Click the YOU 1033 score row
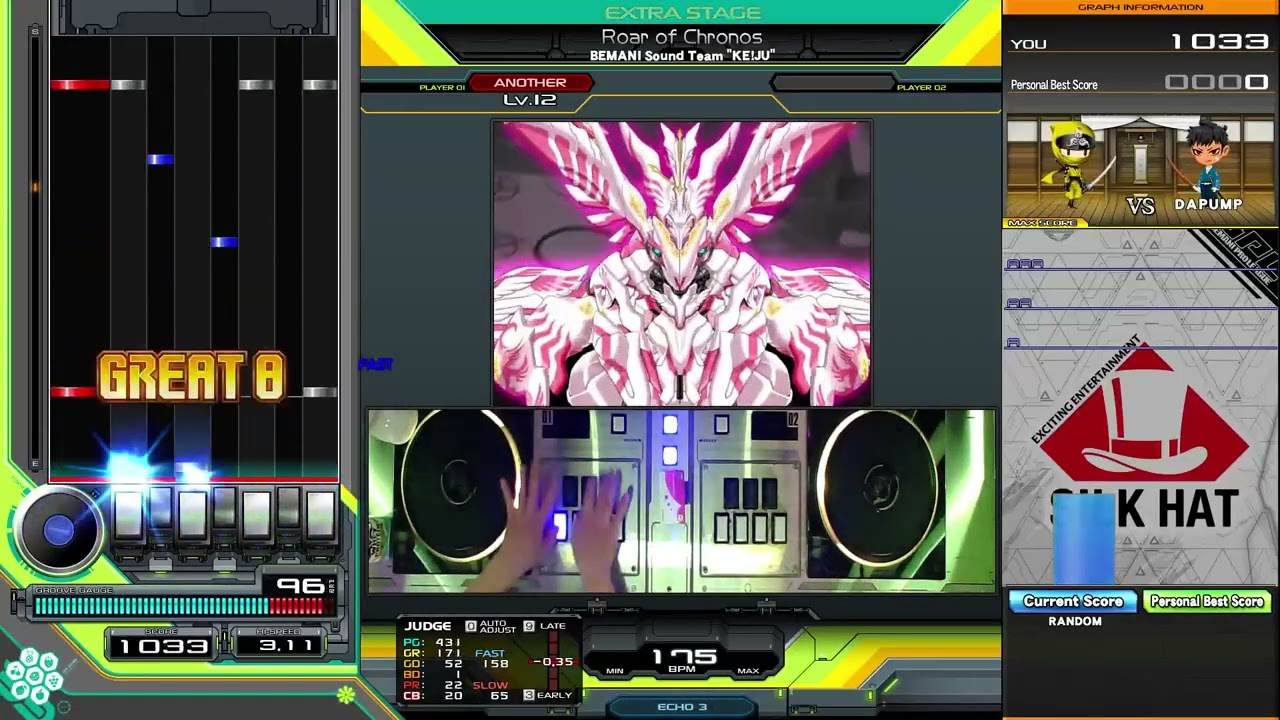 tap(1140, 43)
